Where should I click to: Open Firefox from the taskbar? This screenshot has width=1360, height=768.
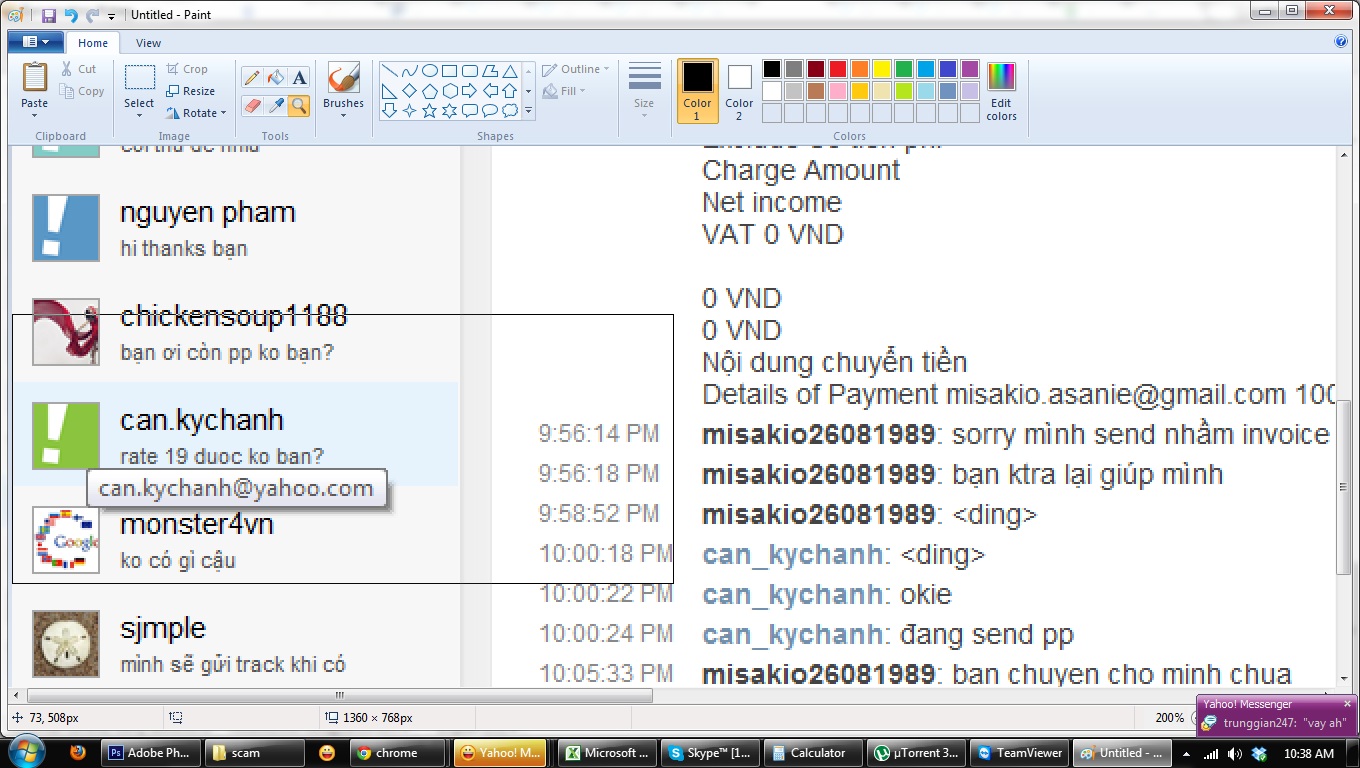click(78, 753)
